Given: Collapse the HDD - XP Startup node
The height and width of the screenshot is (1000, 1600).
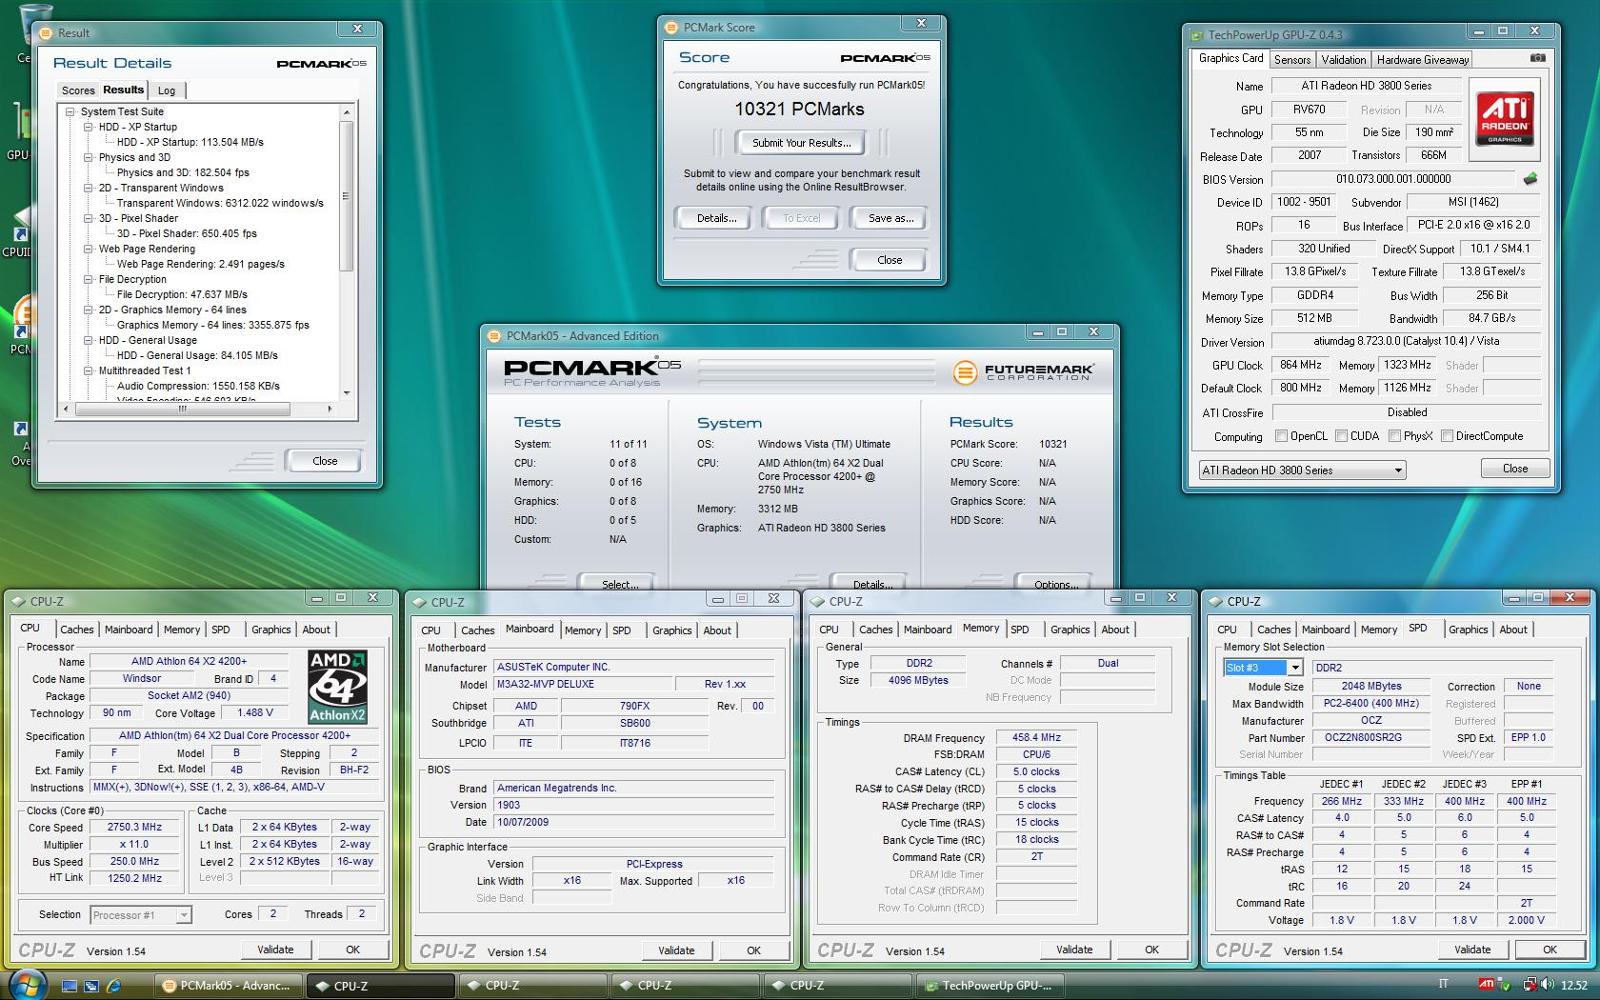Looking at the screenshot, I should 88,127.
